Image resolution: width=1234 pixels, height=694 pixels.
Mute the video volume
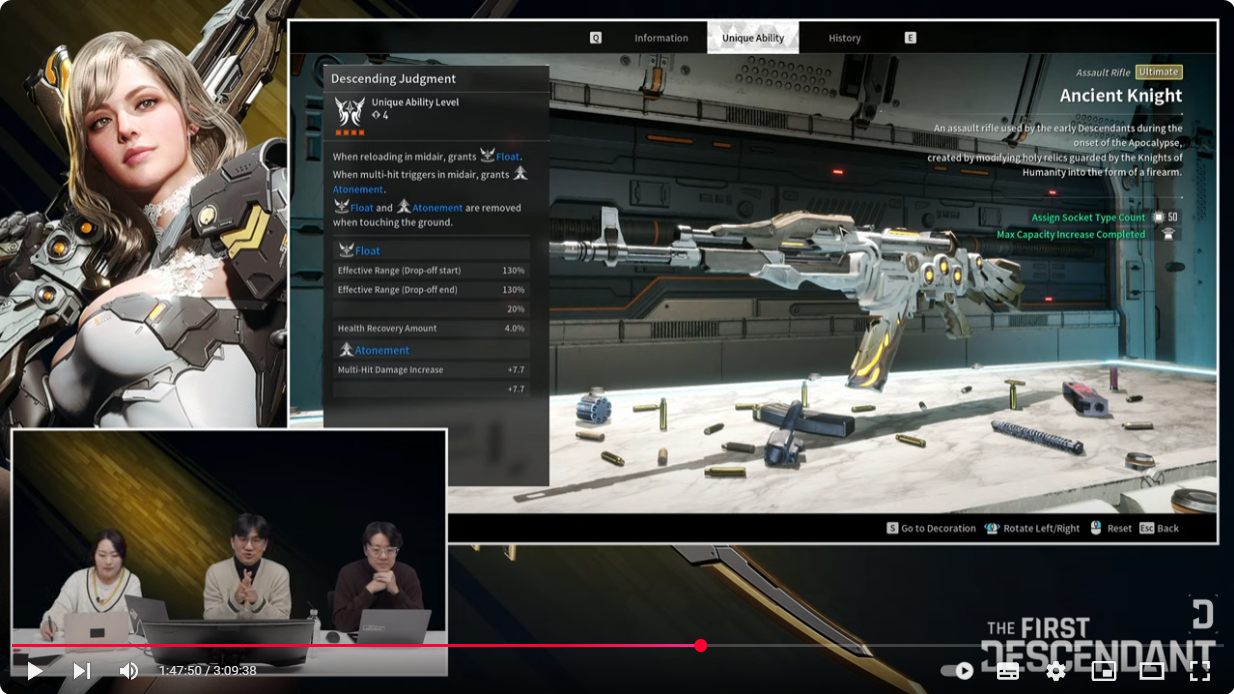coord(129,671)
